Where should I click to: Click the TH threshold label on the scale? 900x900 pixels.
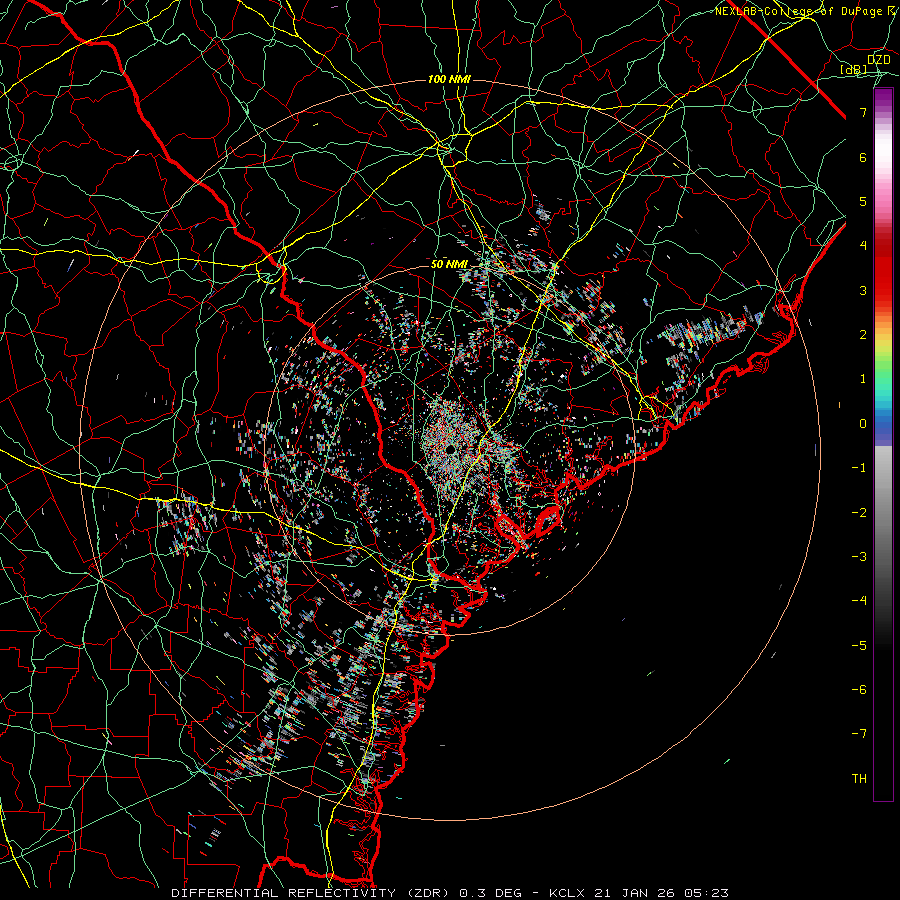[859, 779]
